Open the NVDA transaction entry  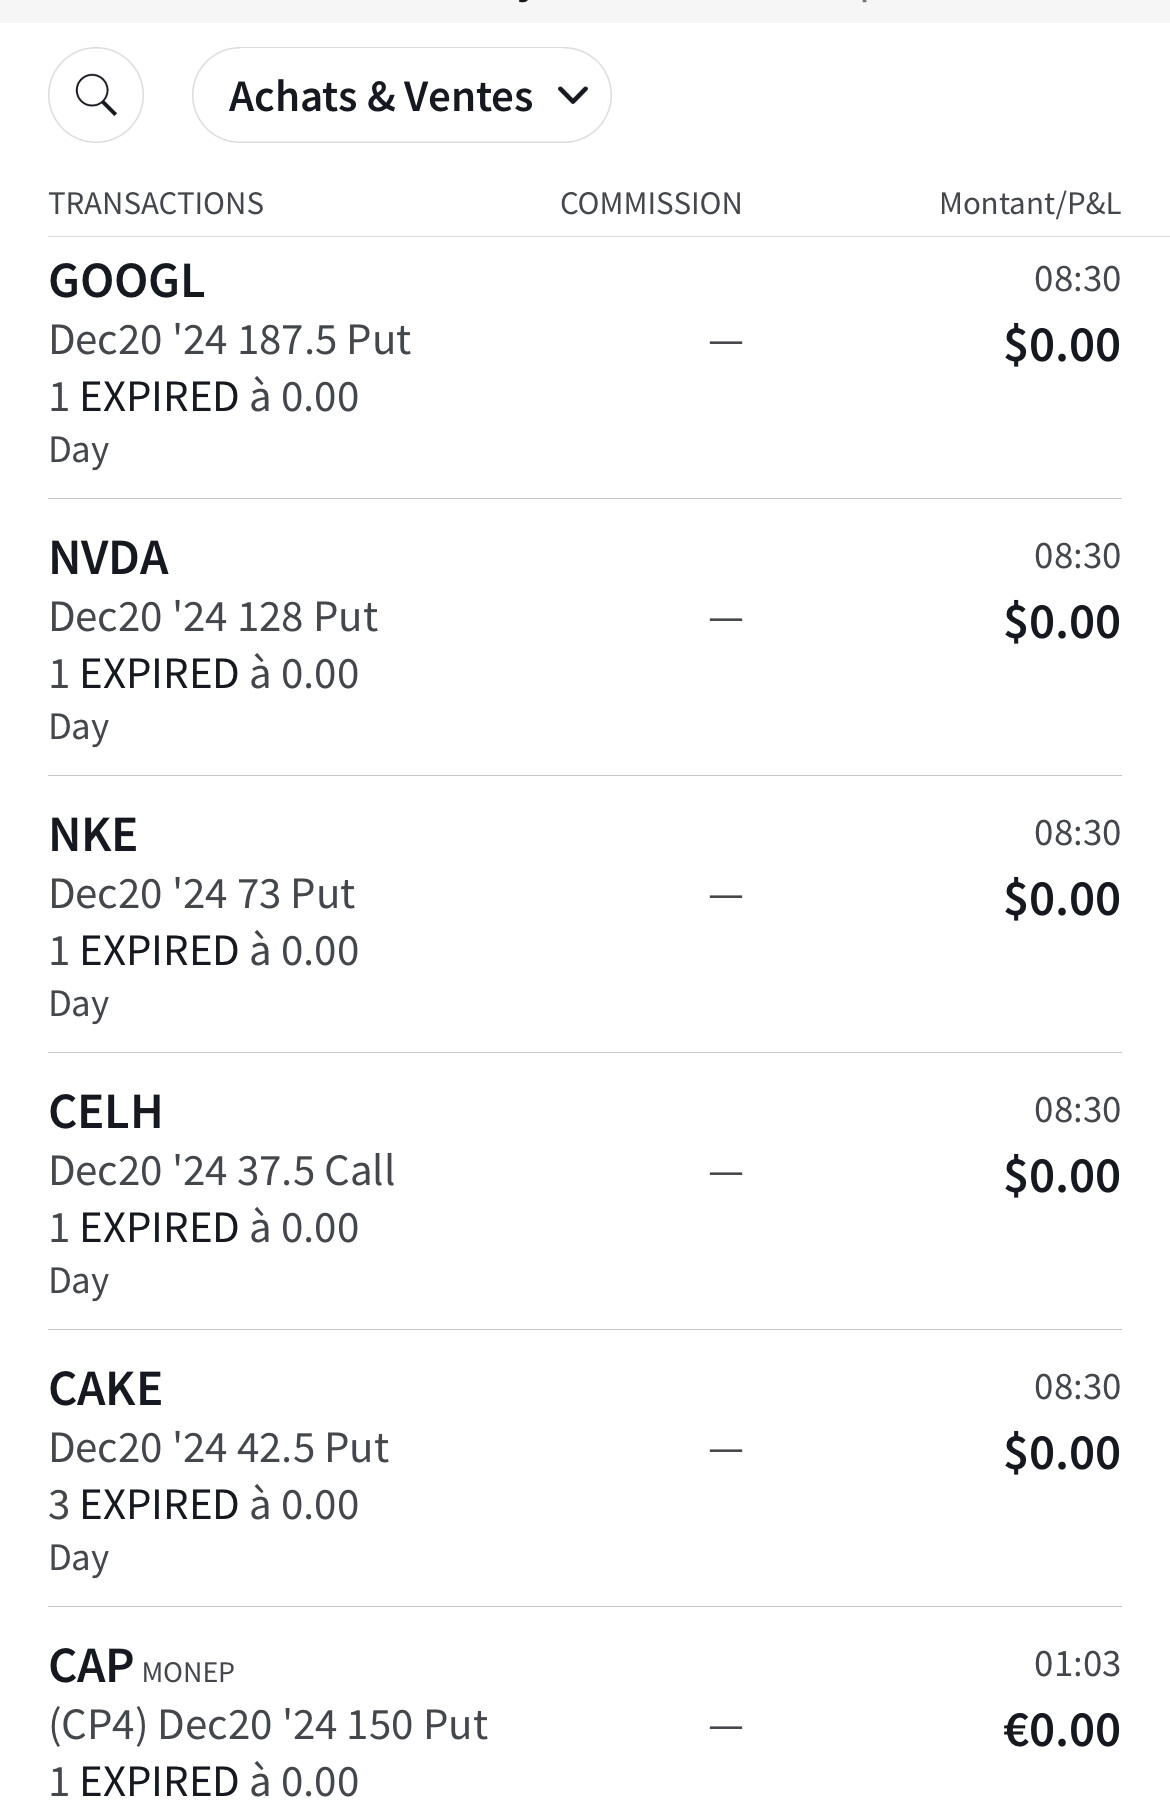coord(109,558)
